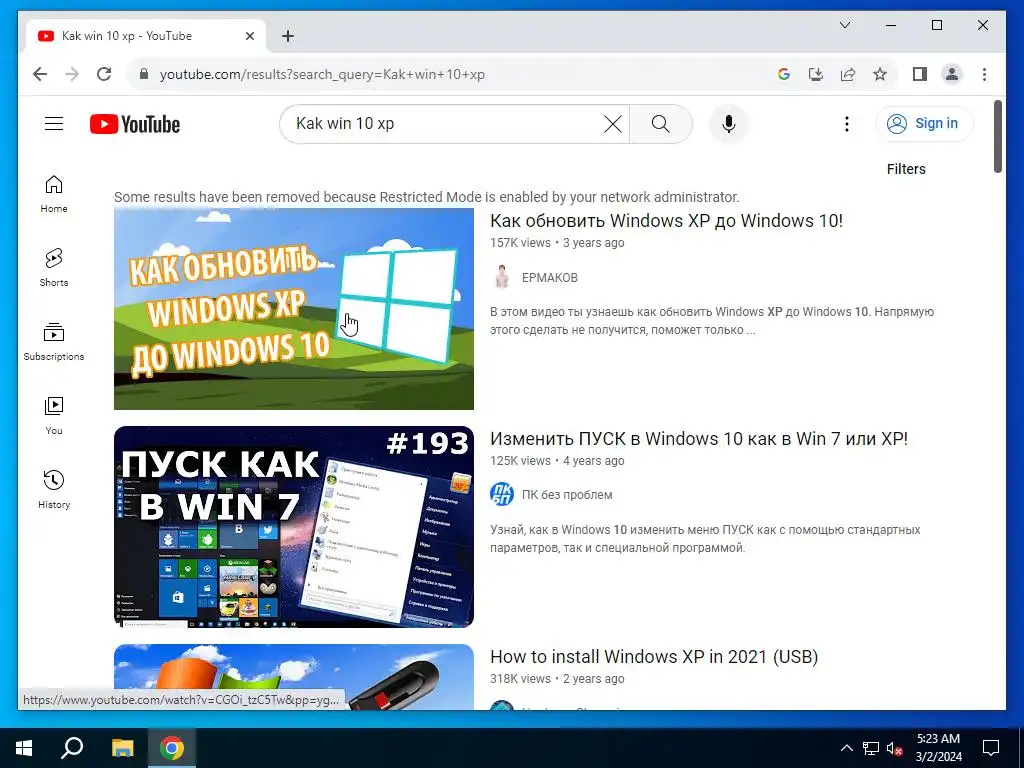Open File Explorer from the taskbar
This screenshot has width=1024, height=768.
tap(122, 748)
